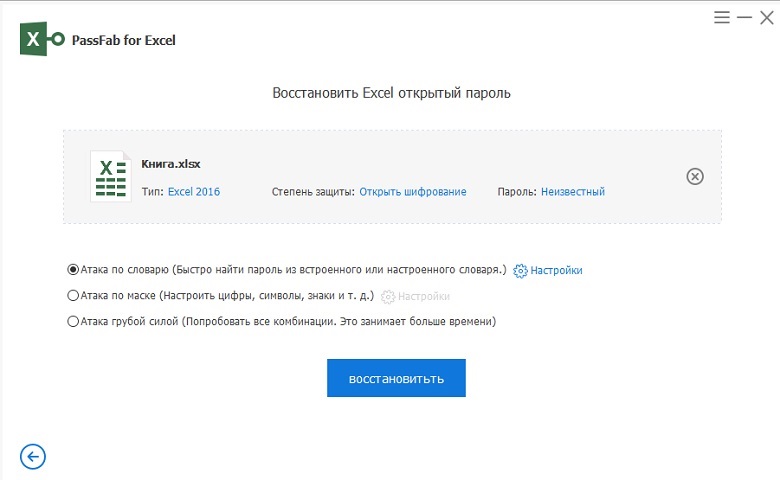Minimize the PassFab window
The width and height of the screenshot is (780, 480).
coord(744,17)
